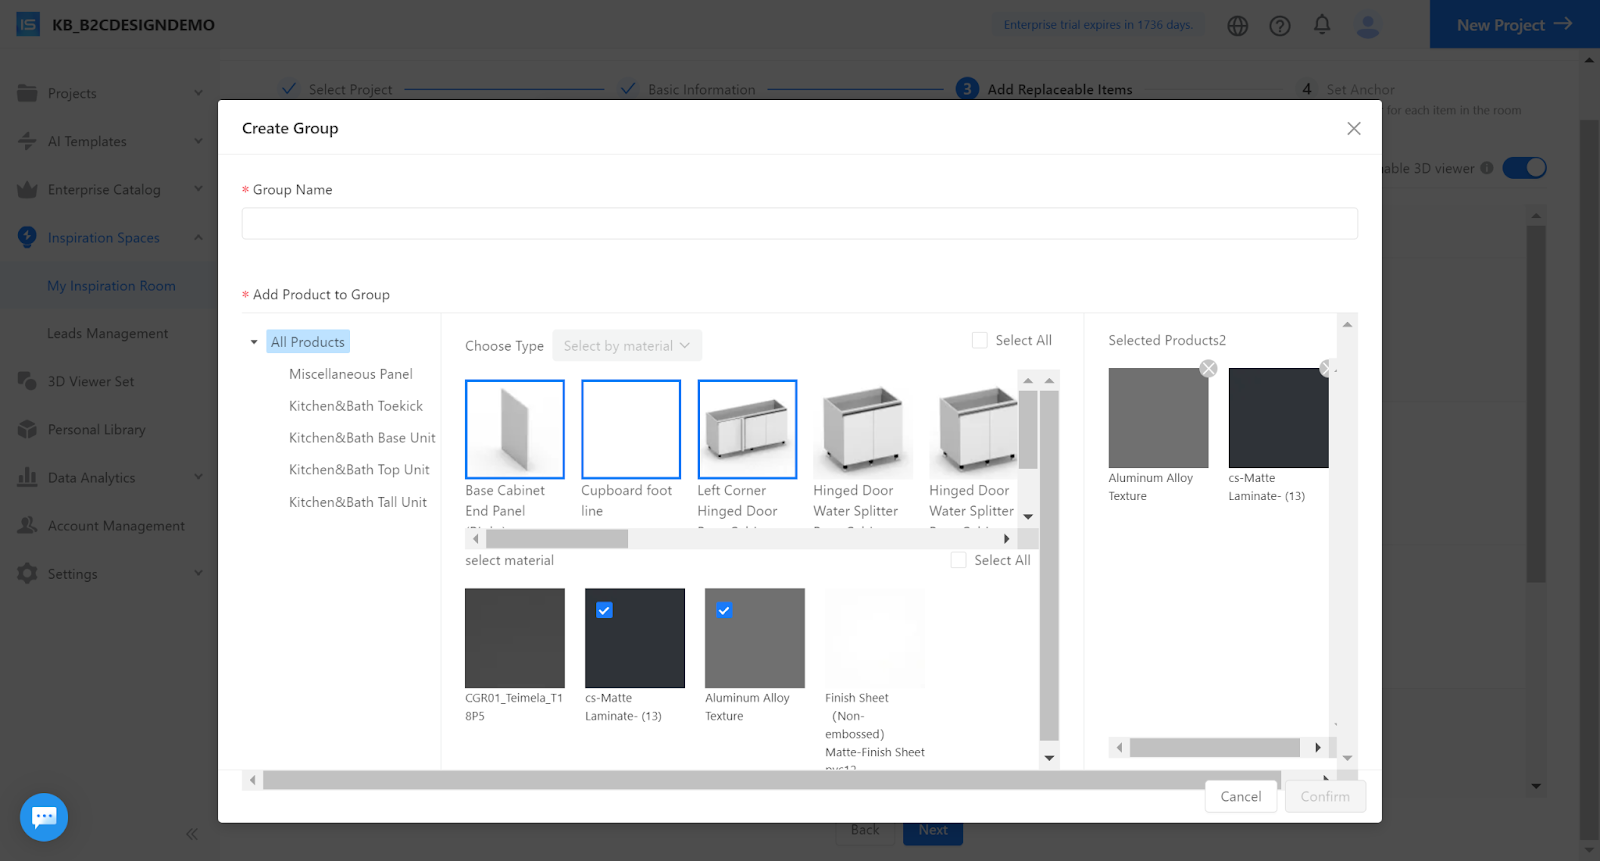
Task: Close the Create Group dialog
Action: click(x=1353, y=129)
